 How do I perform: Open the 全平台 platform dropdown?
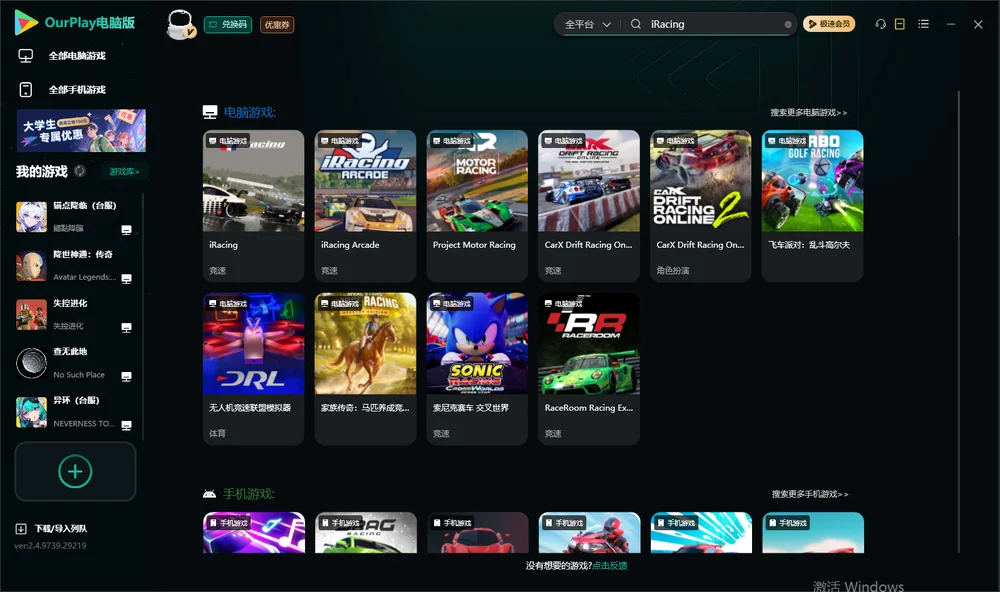point(587,24)
